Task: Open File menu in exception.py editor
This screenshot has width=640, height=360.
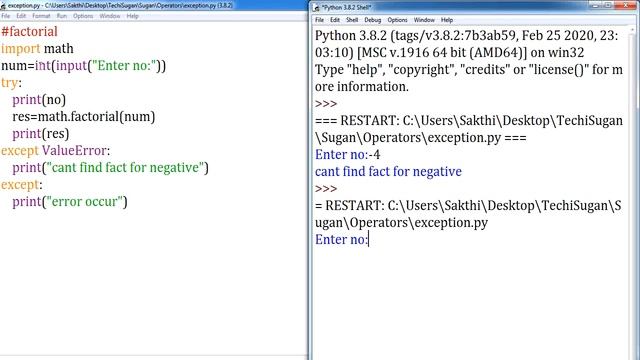Action: click(6, 16)
